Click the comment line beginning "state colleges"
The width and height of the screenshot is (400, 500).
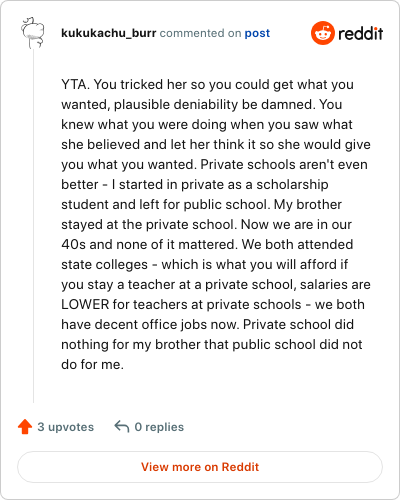click(205, 265)
